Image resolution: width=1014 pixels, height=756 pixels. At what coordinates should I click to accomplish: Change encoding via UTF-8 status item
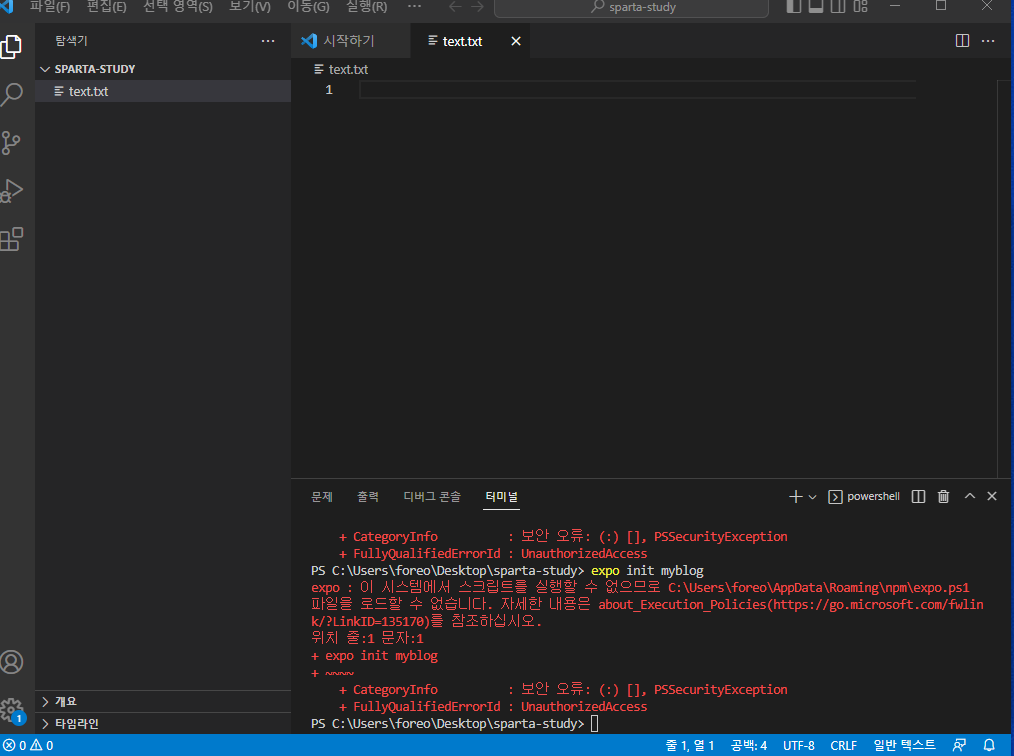[x=799, y=745]
